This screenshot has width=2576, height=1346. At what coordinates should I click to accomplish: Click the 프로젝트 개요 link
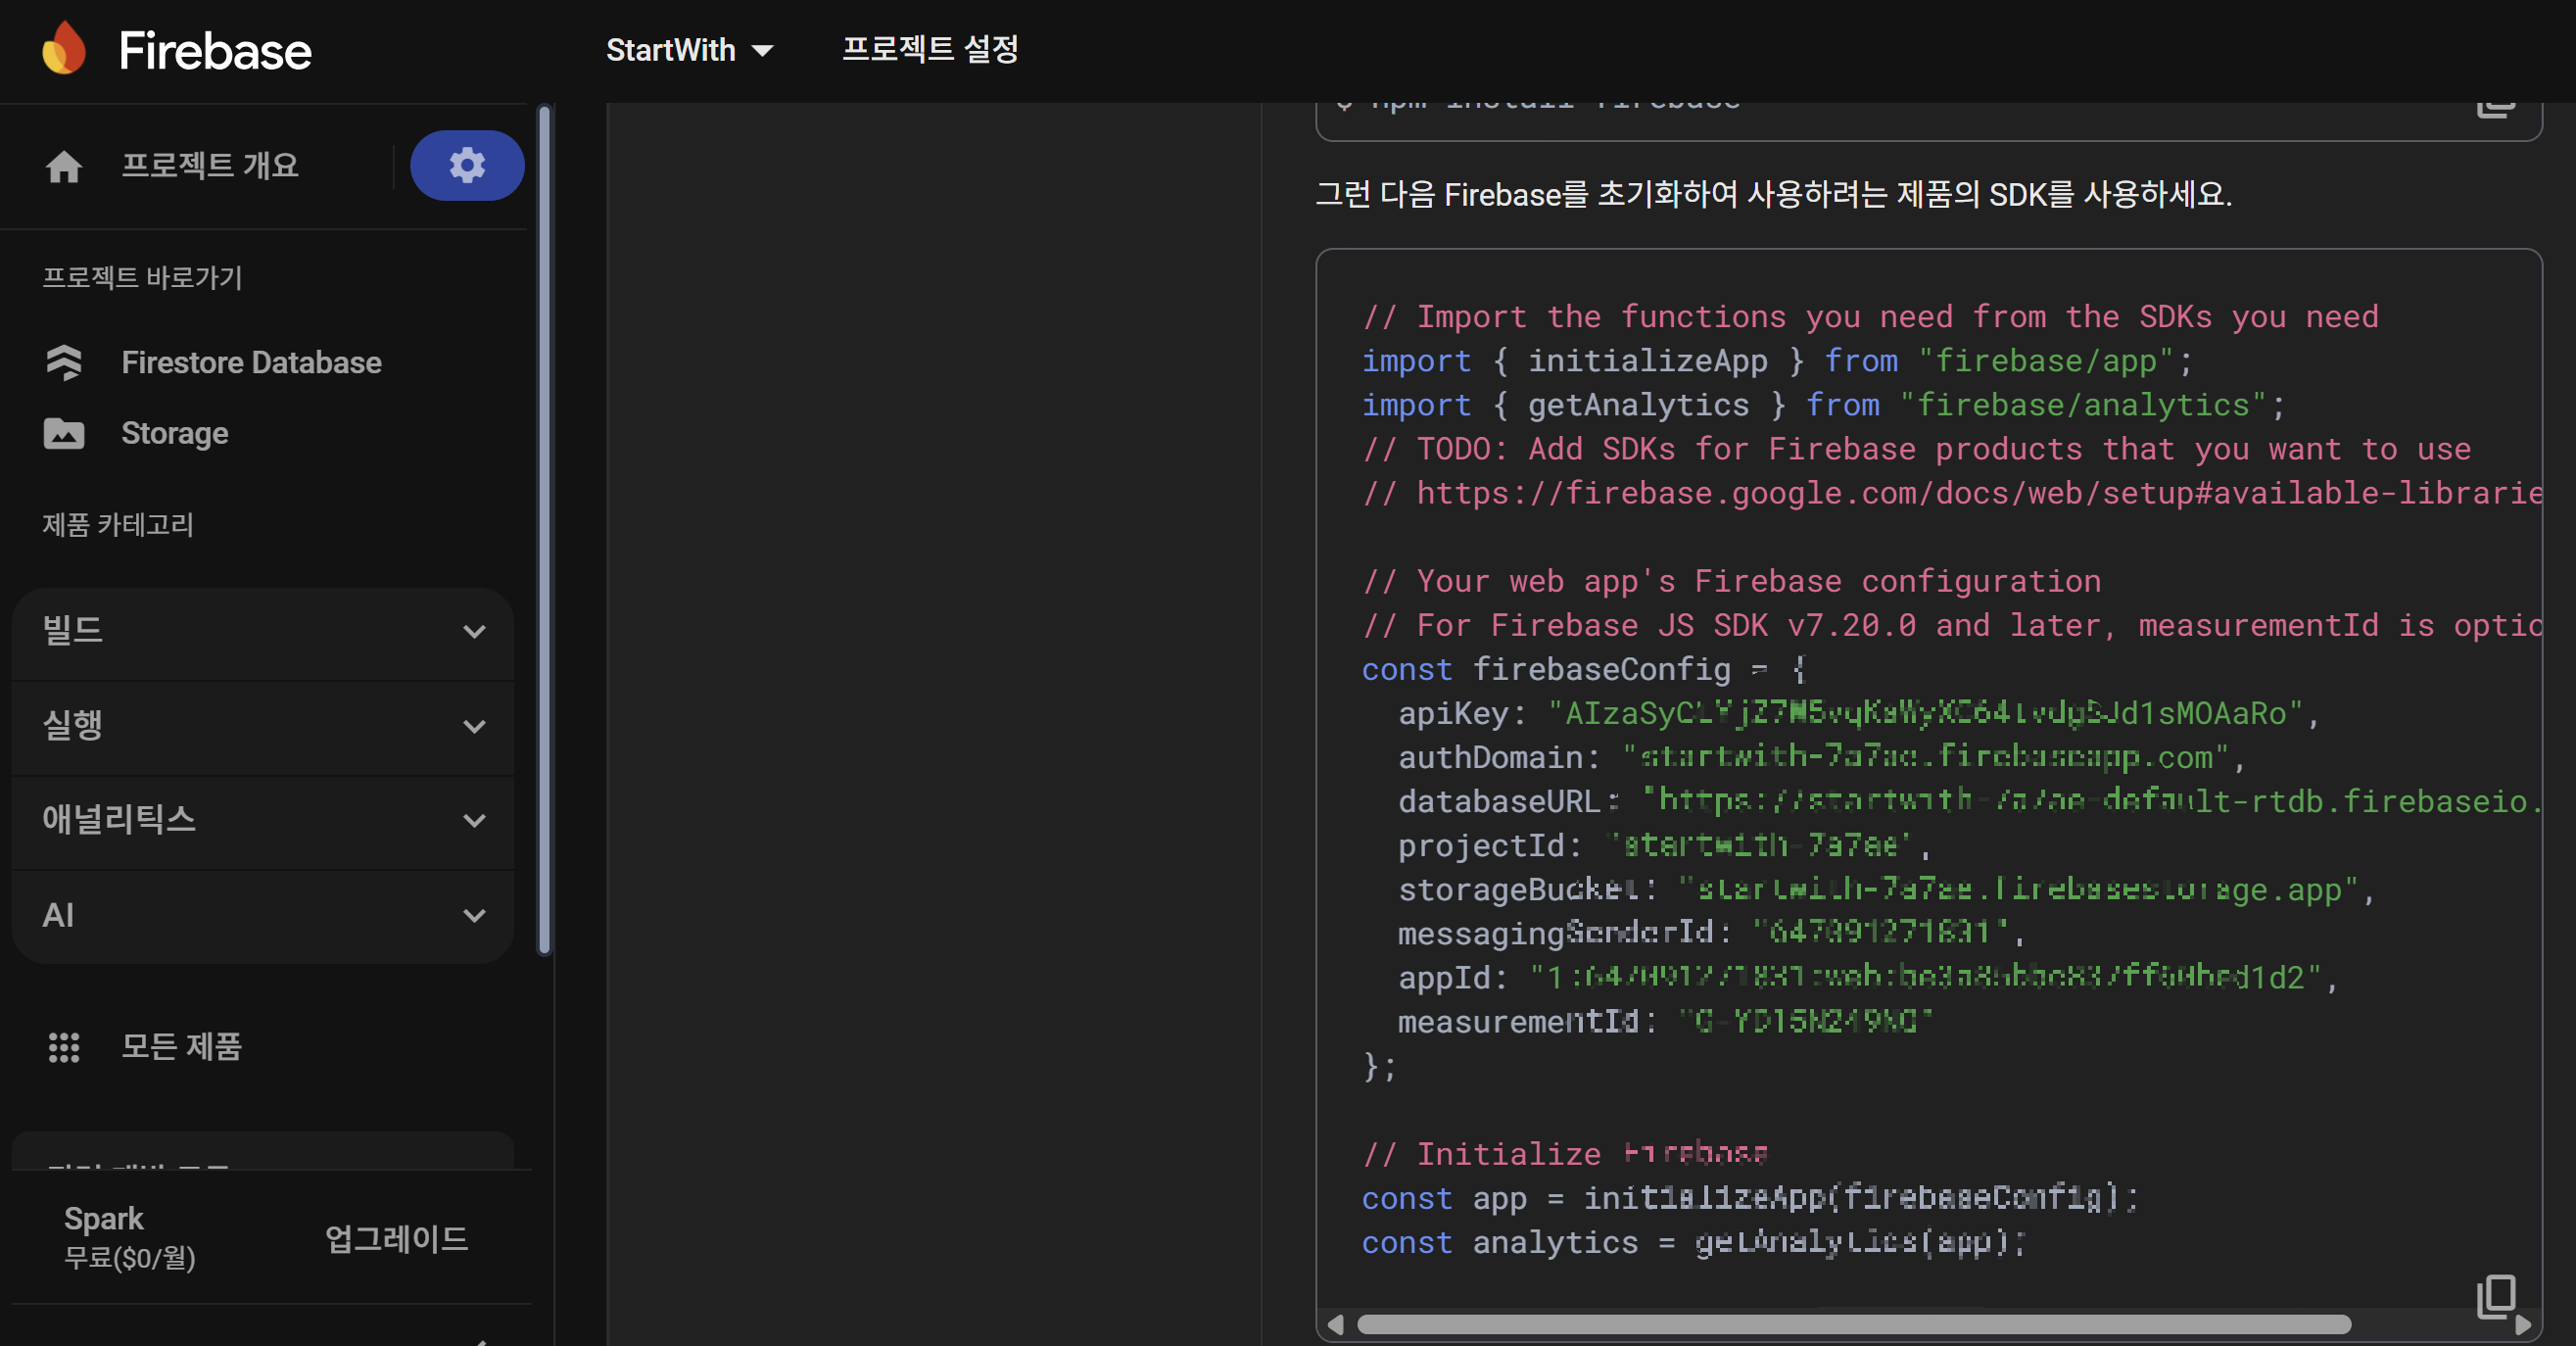click(210, 165)
